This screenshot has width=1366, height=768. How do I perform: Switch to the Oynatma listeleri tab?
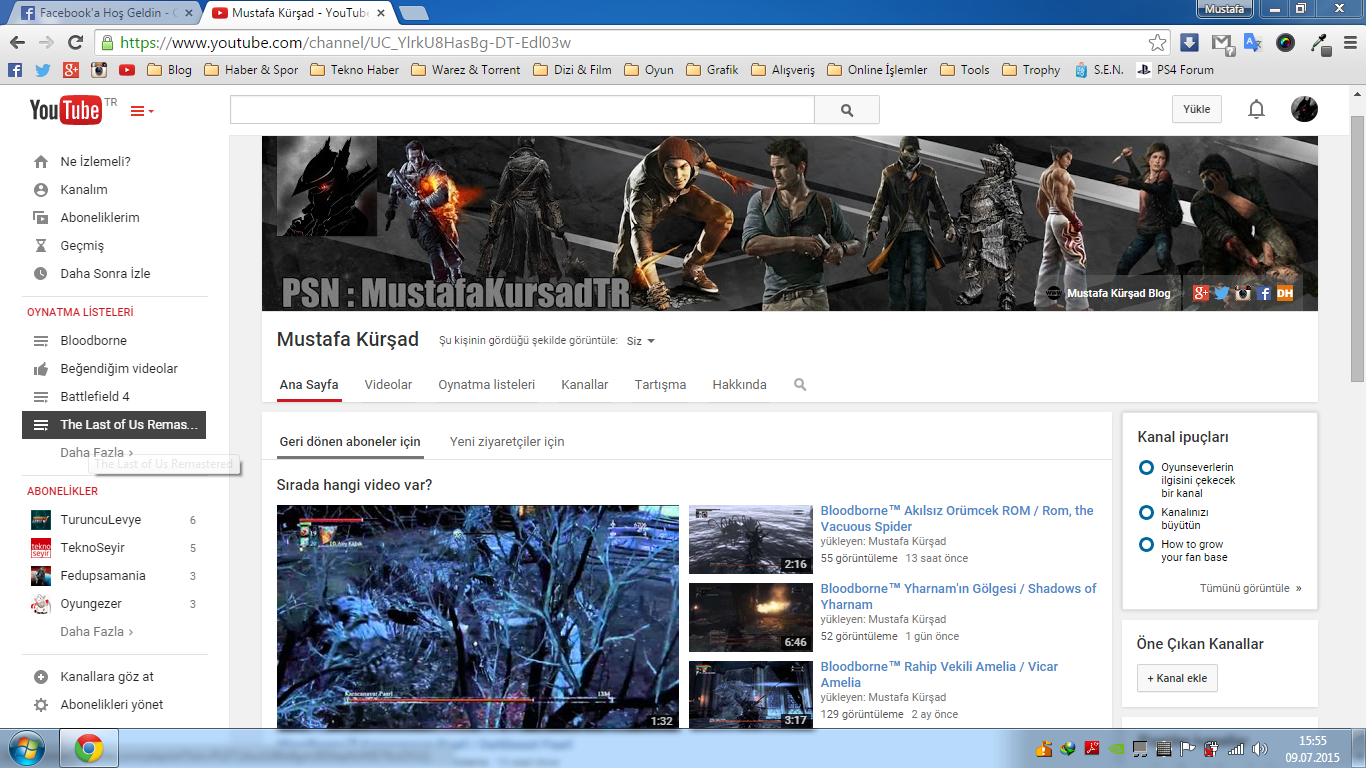(x=486, y=384)
